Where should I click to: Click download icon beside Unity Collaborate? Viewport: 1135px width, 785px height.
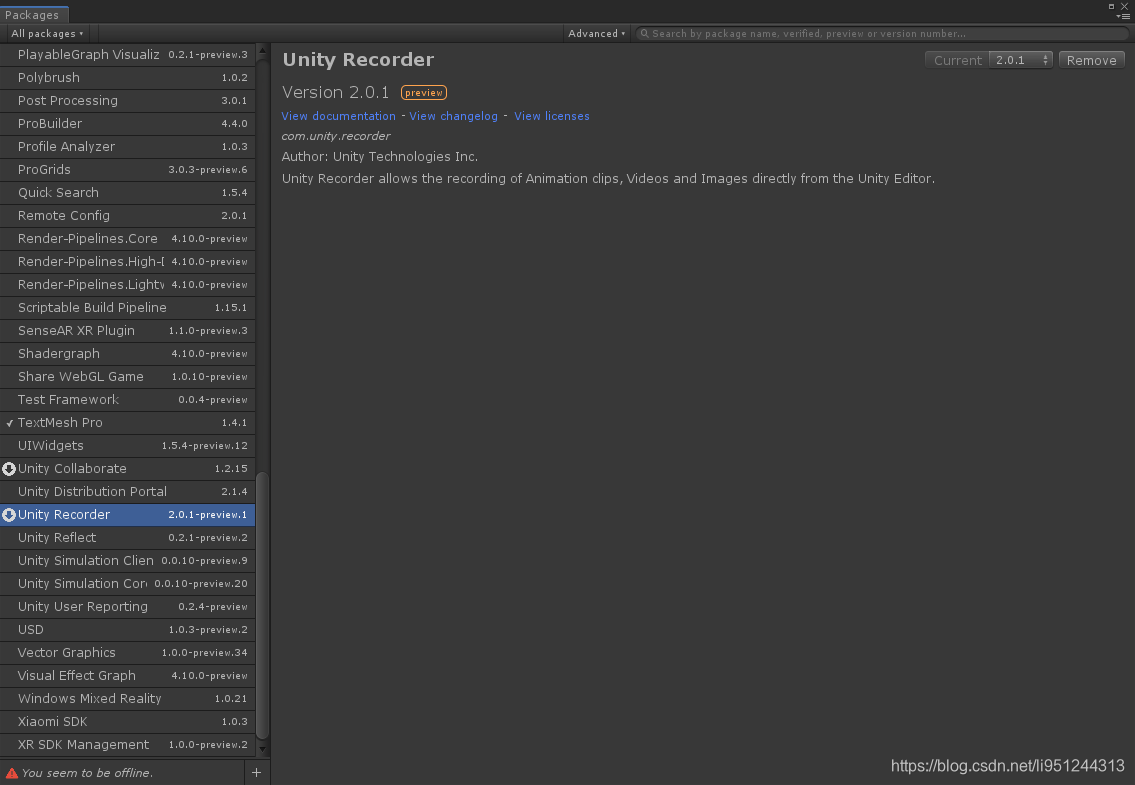click(9, 469)
